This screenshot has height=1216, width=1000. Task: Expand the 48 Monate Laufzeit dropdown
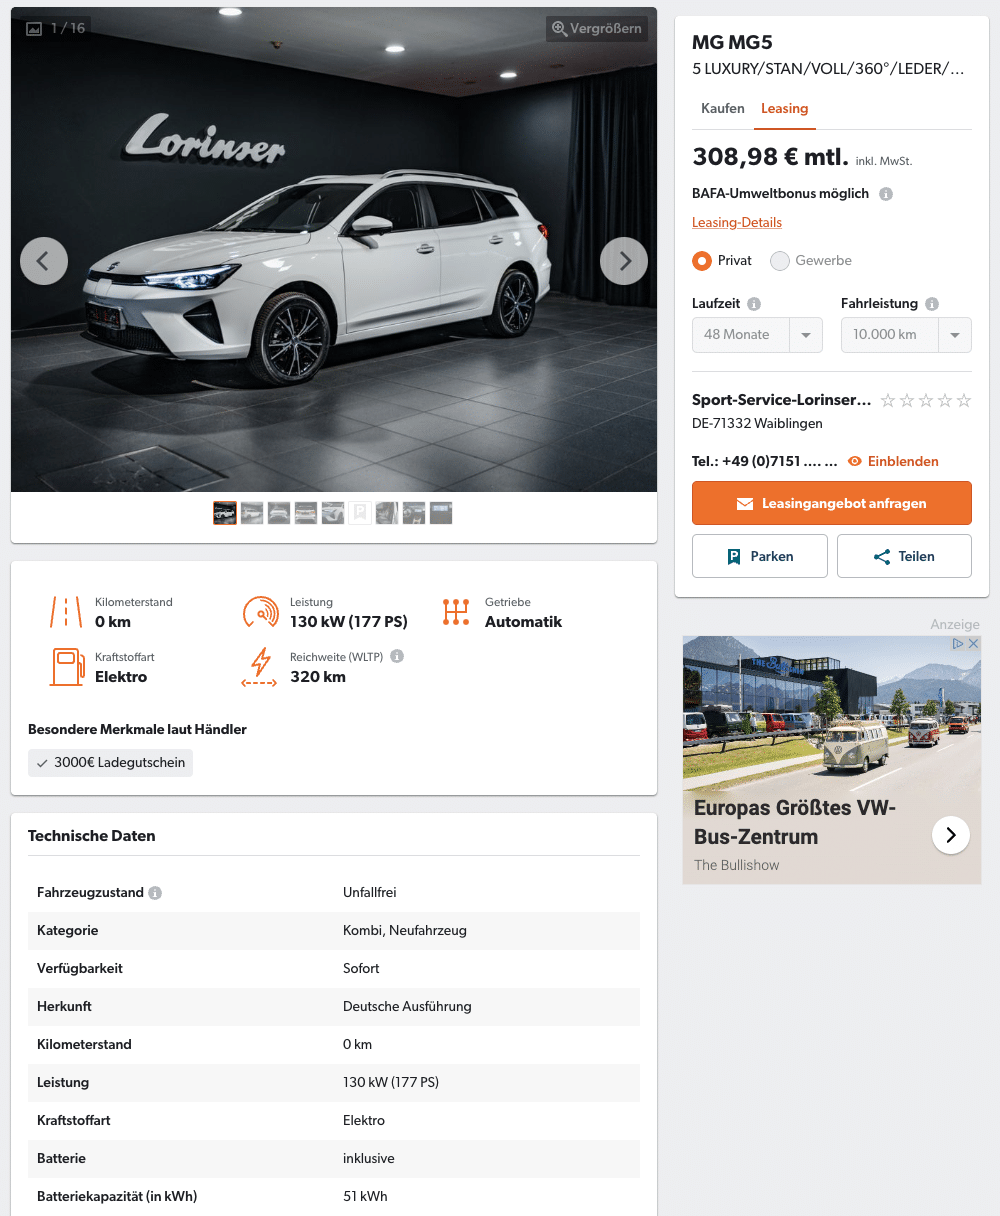coord(757,335)
